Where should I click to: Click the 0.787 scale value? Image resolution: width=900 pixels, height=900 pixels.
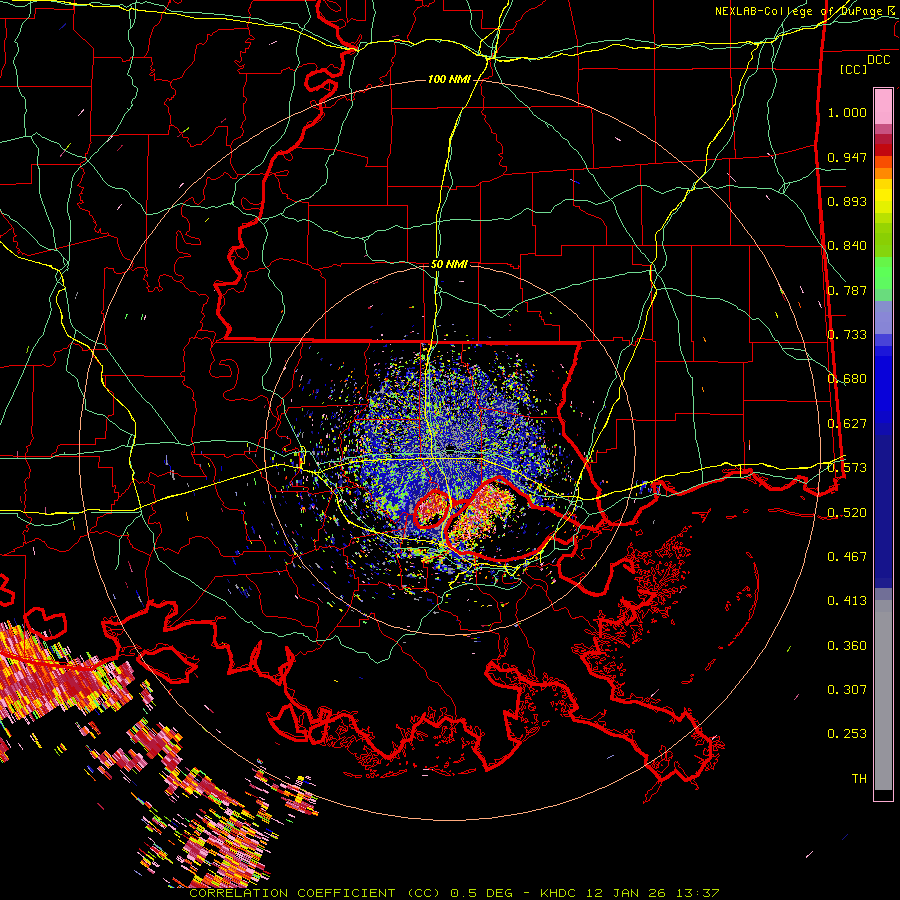(847, 290)
